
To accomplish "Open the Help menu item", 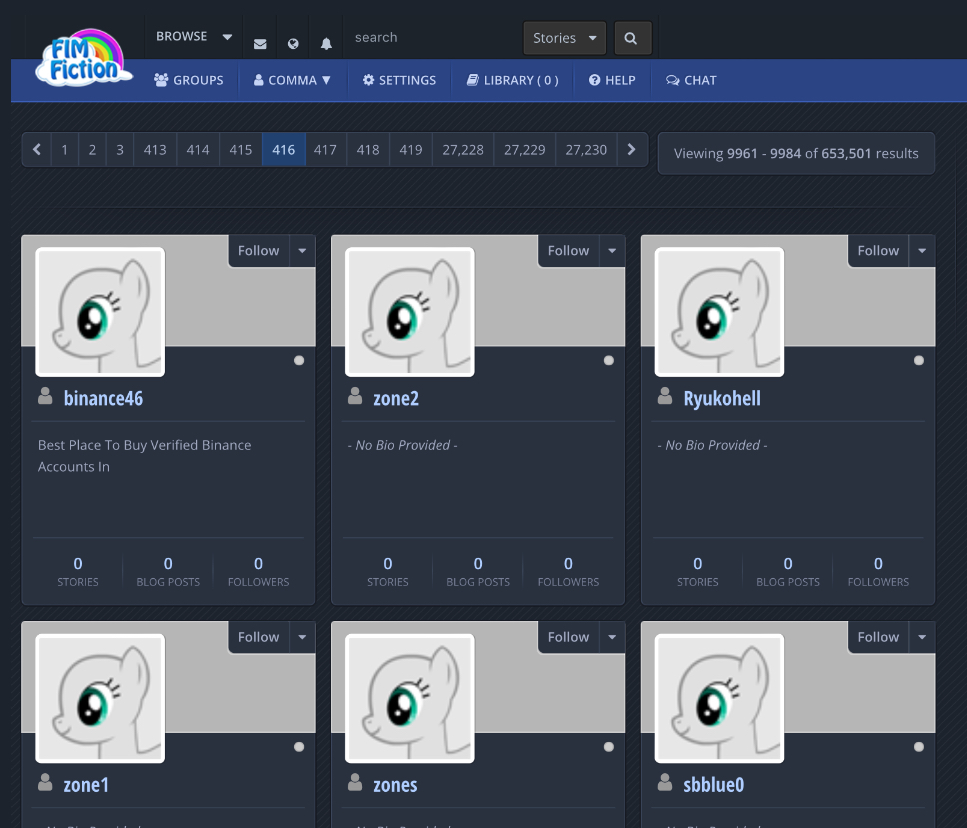I will (612, 80).
